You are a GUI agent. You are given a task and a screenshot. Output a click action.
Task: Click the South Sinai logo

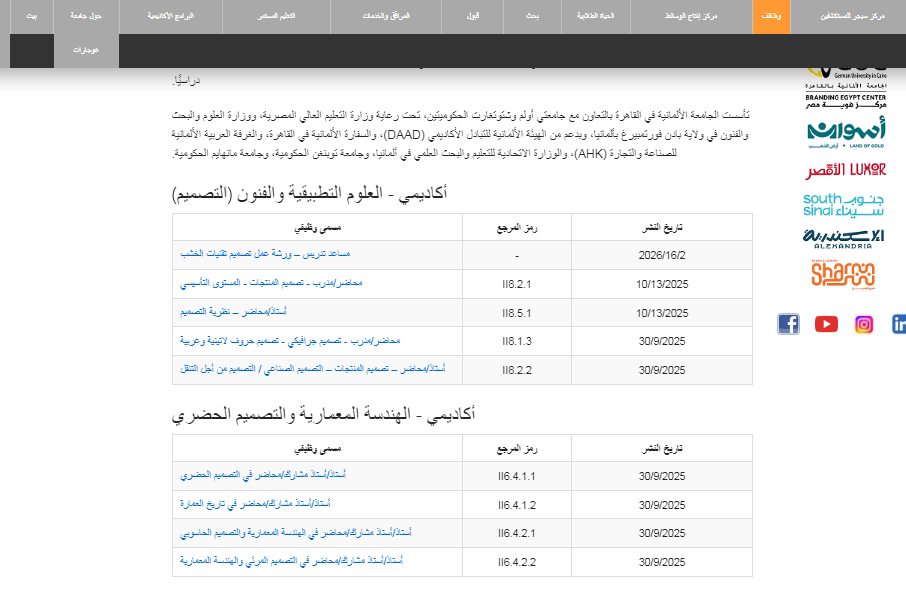coord(845,204)
